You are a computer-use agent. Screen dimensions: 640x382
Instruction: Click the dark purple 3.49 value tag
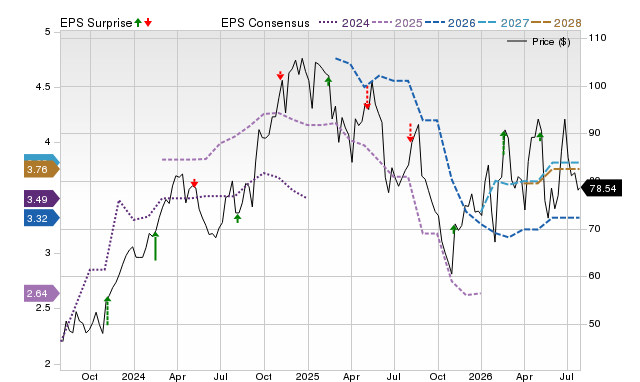pyautogui.click(x=42, y=200)
